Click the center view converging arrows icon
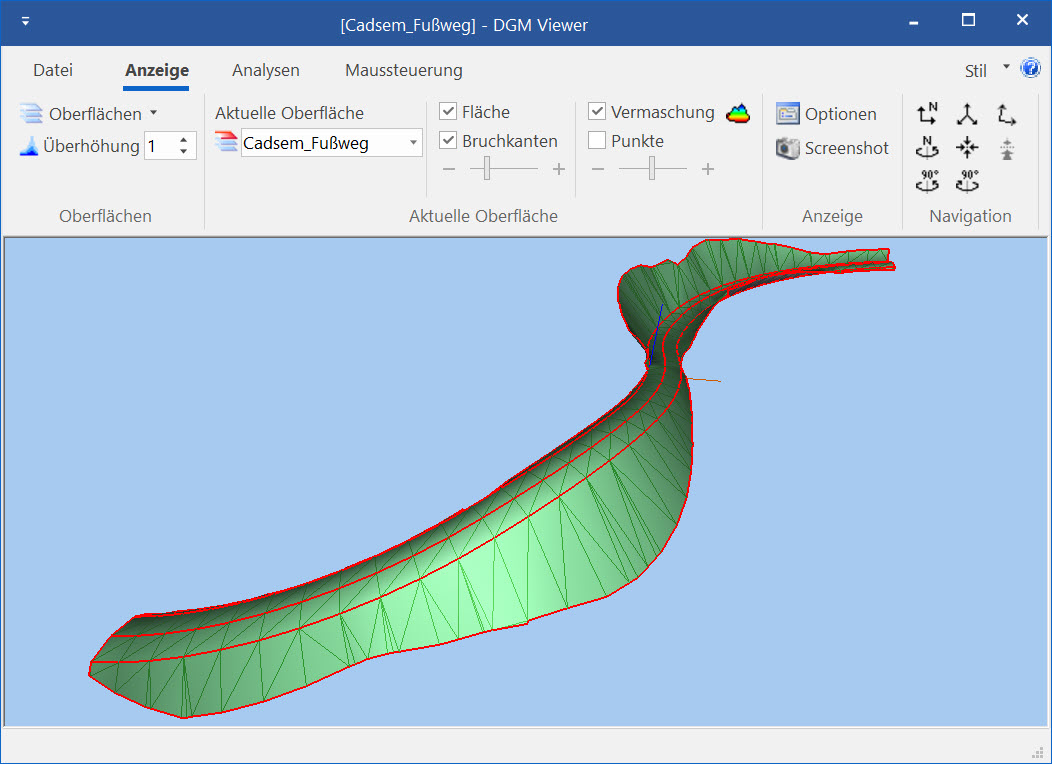Viewport: 1052px width, 764px height. (x=967, y=148)
